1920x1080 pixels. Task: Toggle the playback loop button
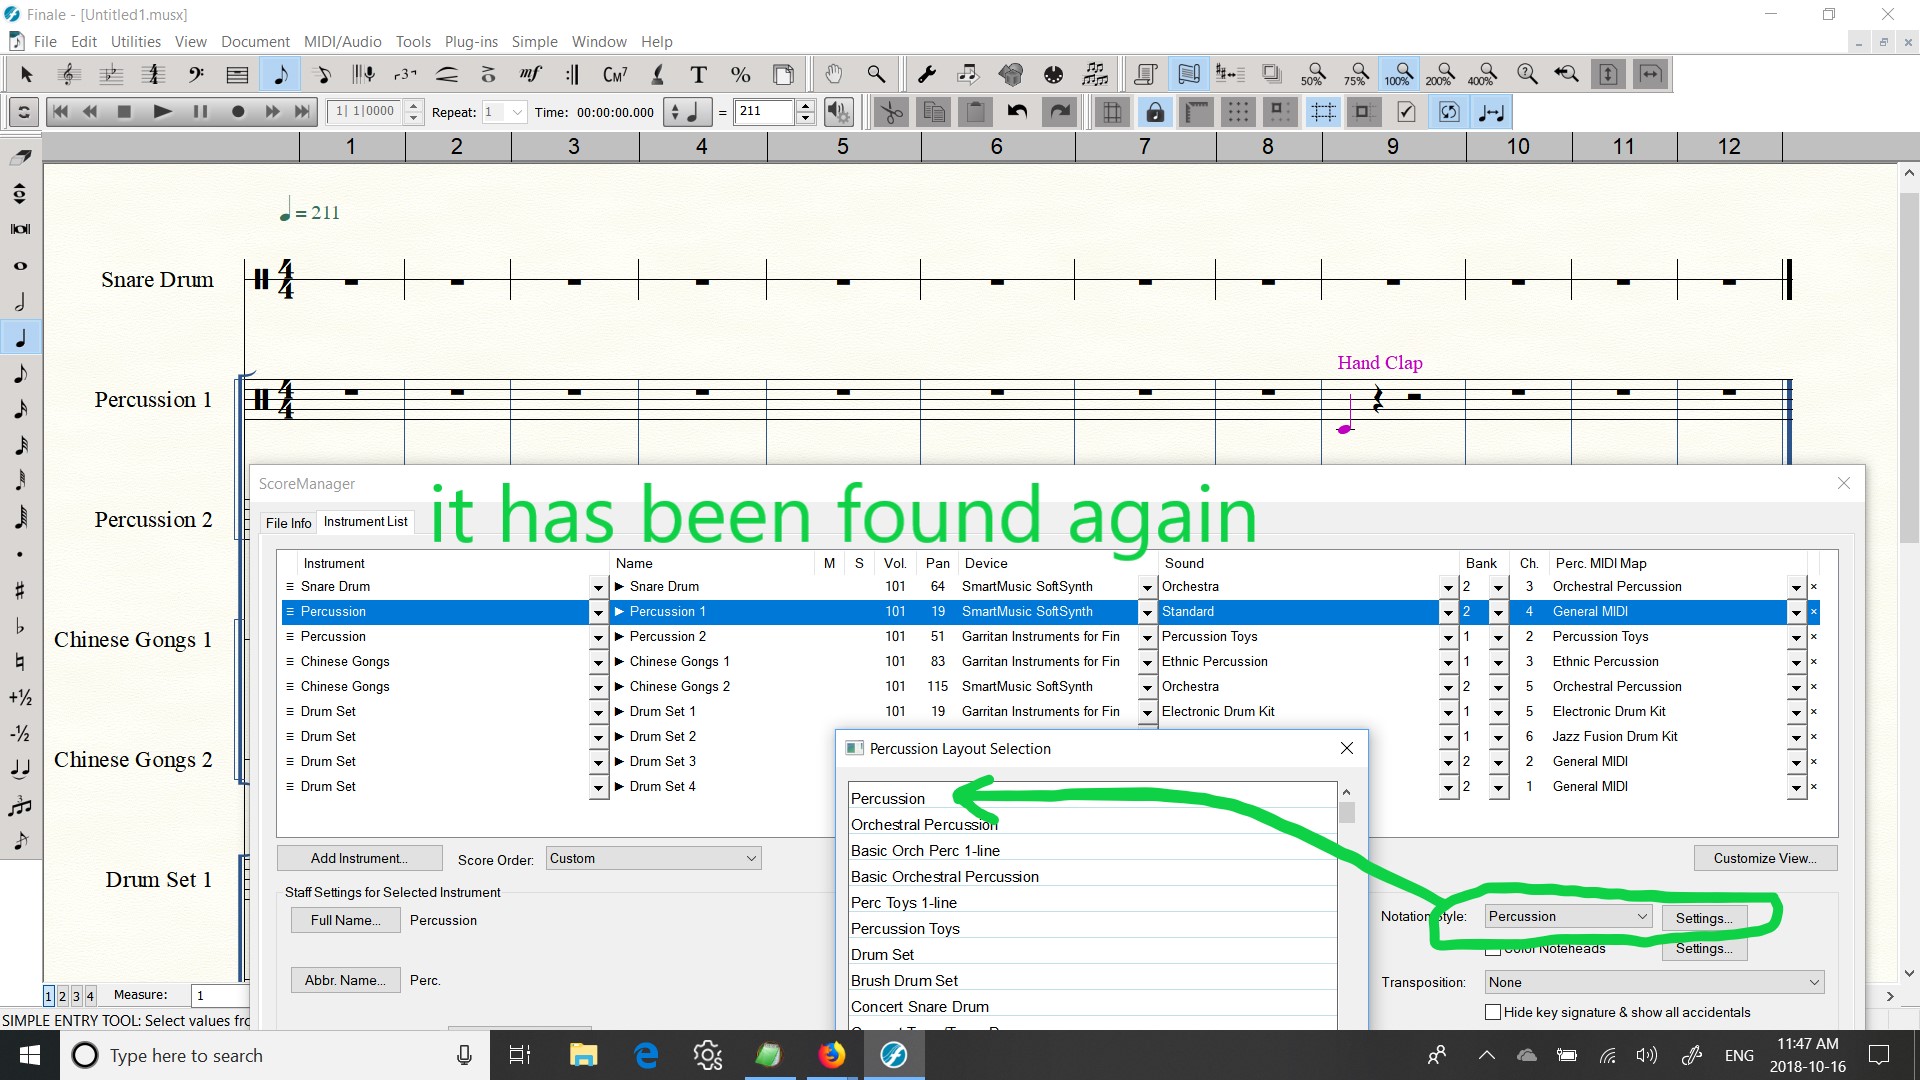(x=23, y=112)
